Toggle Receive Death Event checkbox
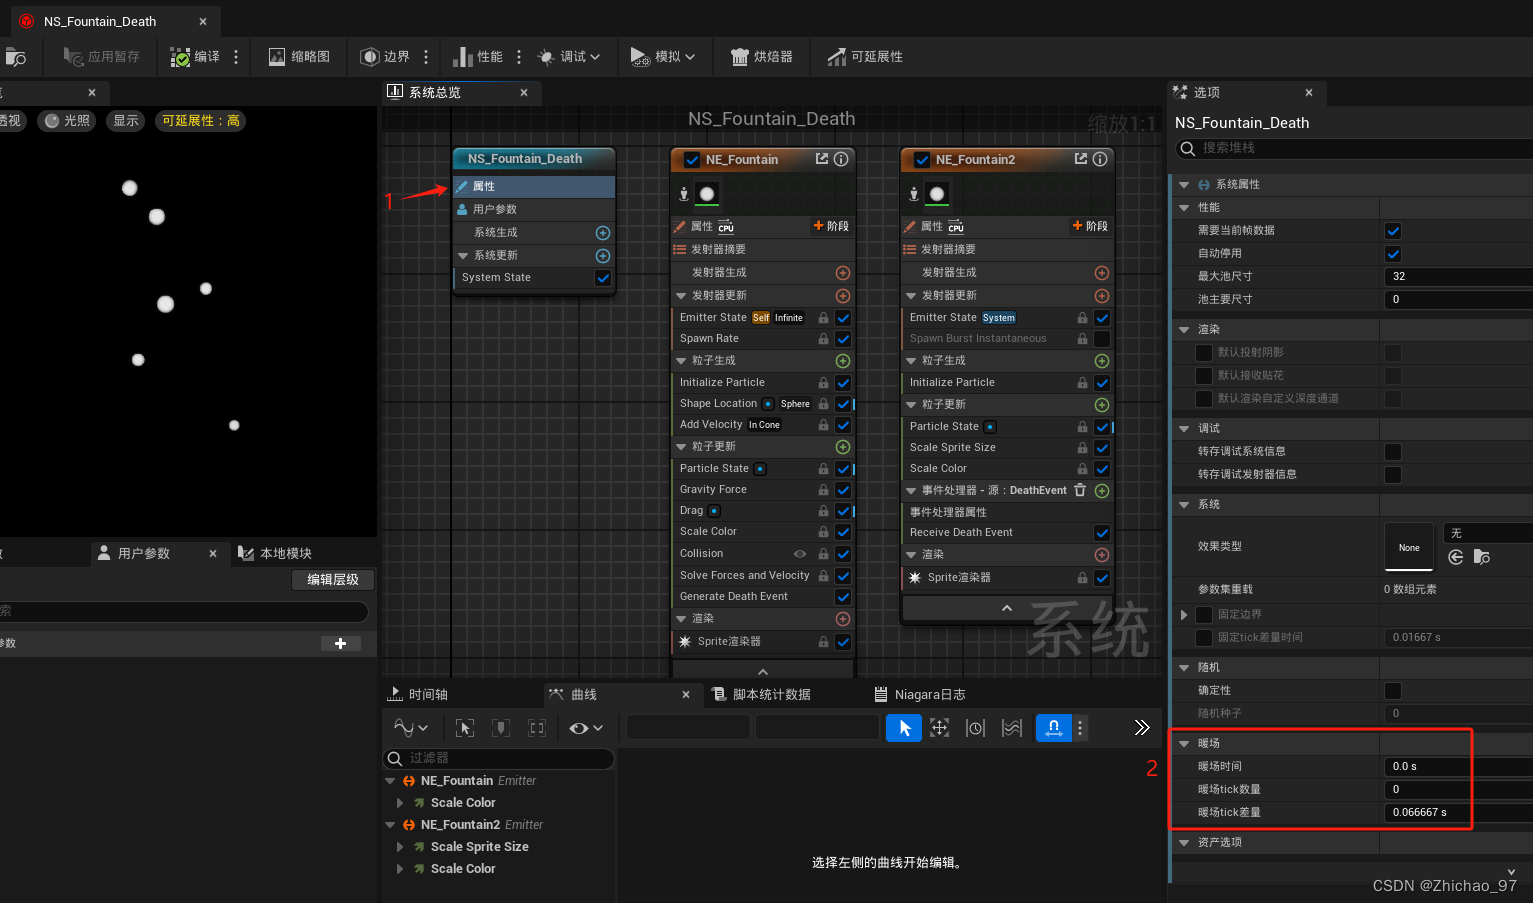 click(x=1102, y=533)
